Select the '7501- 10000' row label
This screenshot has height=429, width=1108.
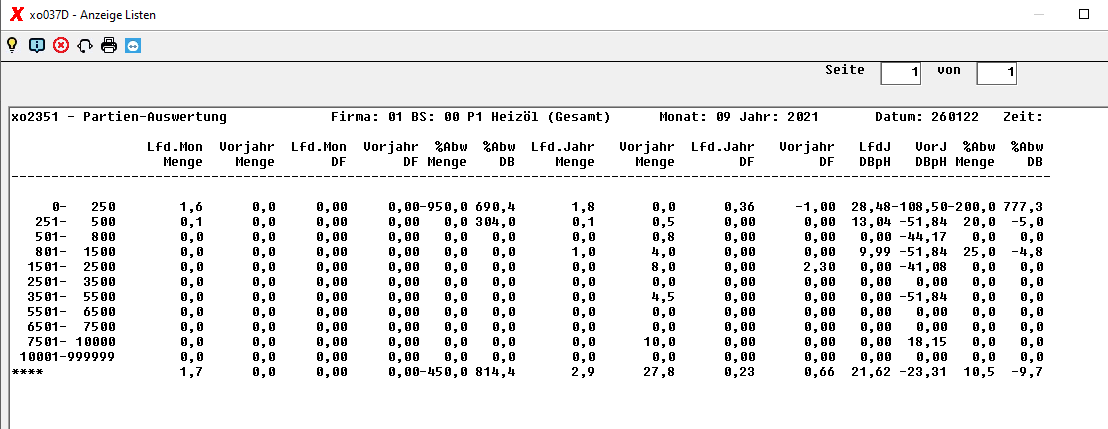click(x=71, y=342)
